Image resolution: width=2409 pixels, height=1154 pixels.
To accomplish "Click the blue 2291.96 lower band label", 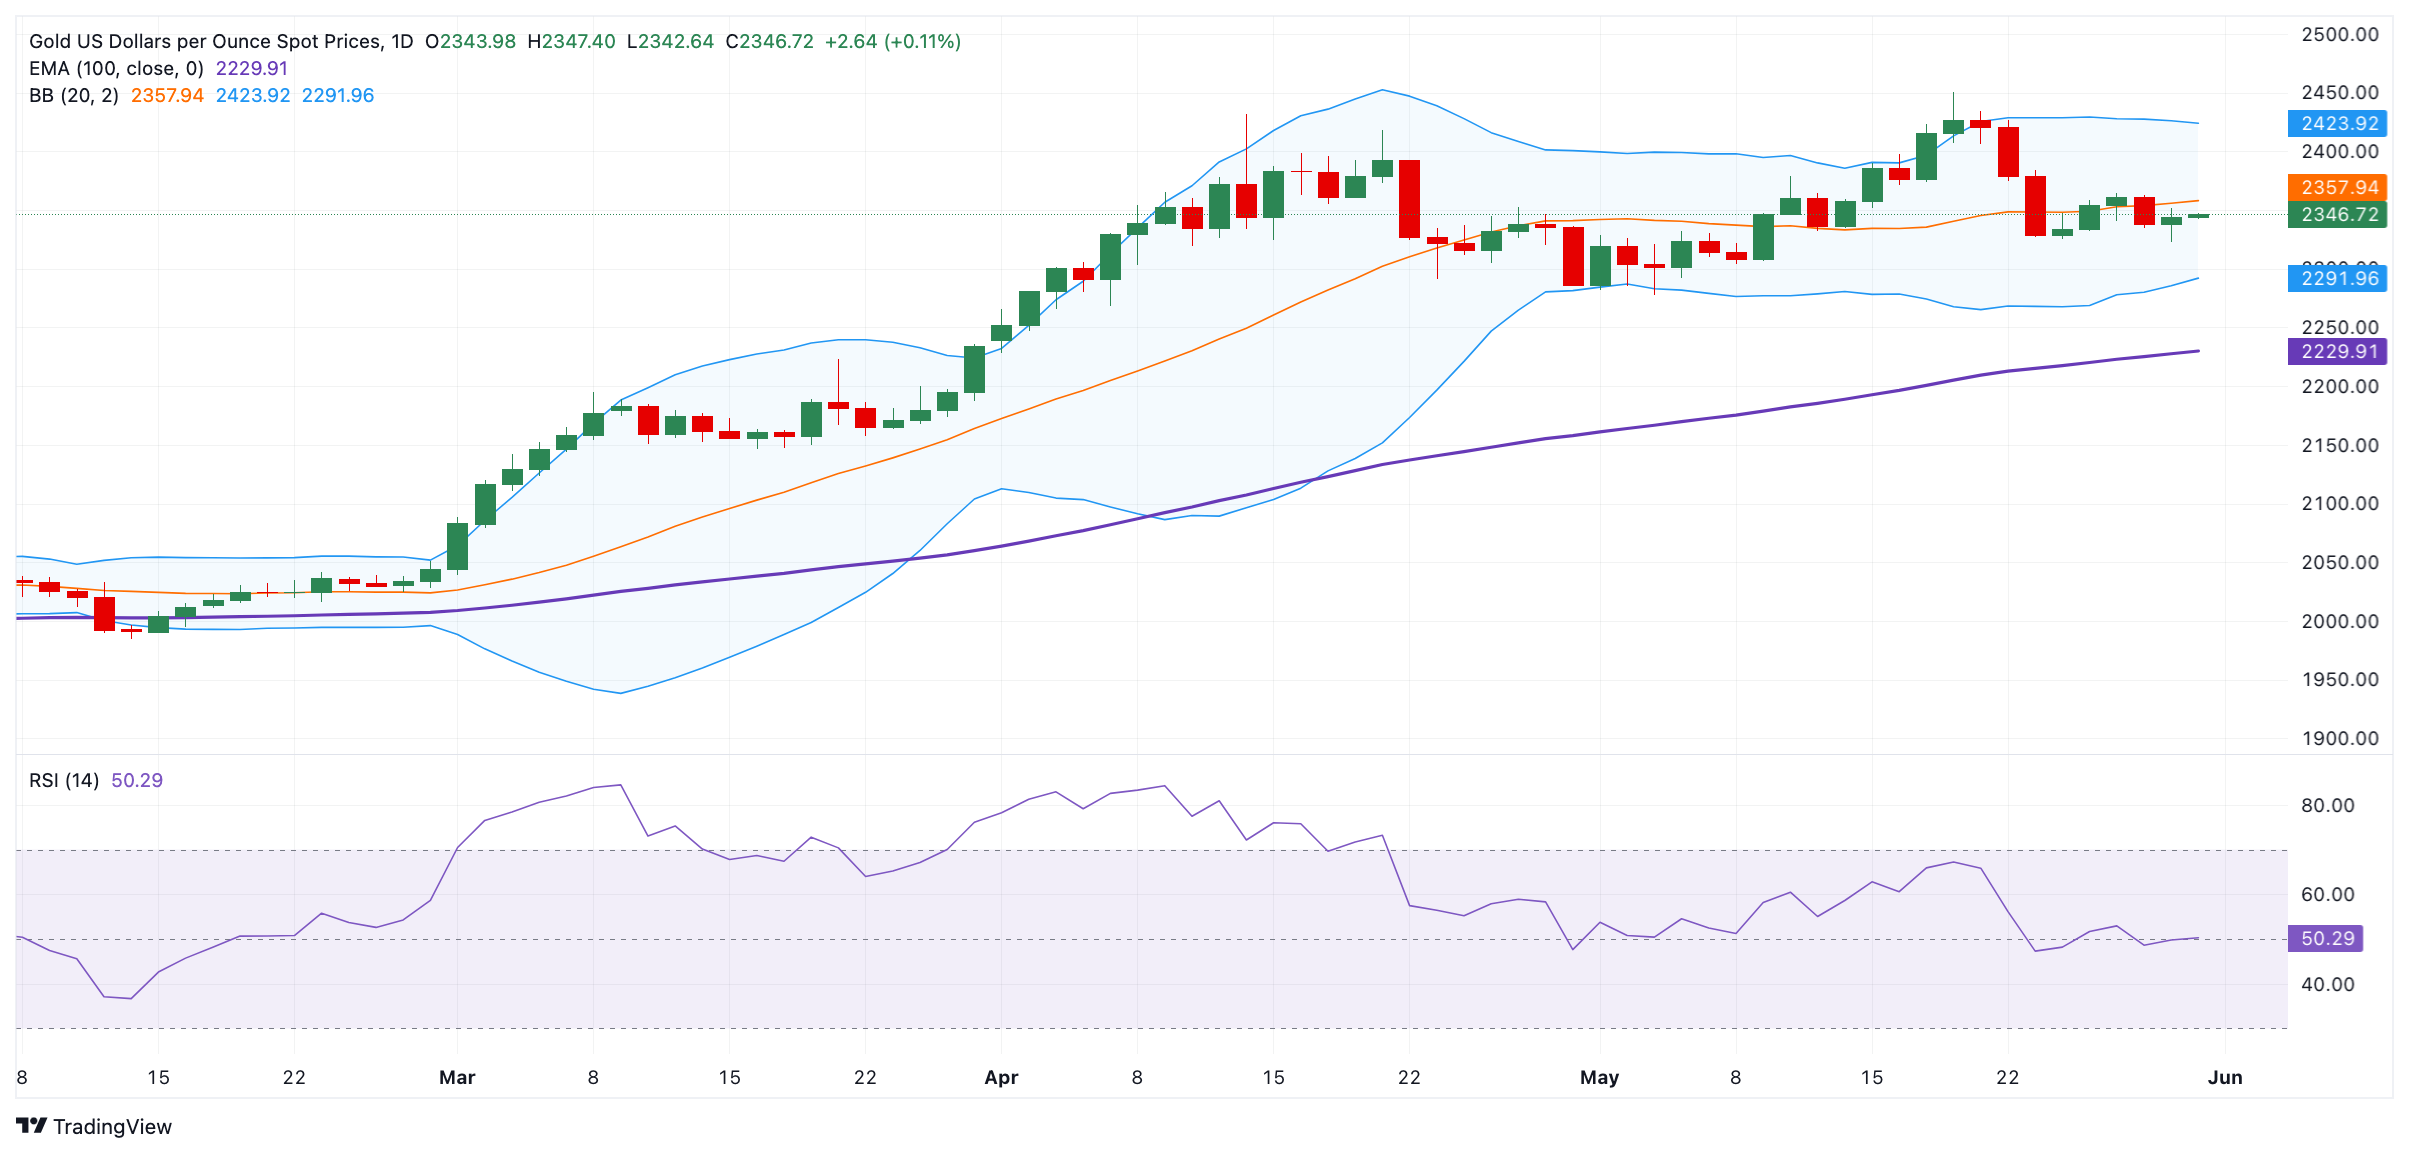I will pyautogui.click(x=2337, y=278).
